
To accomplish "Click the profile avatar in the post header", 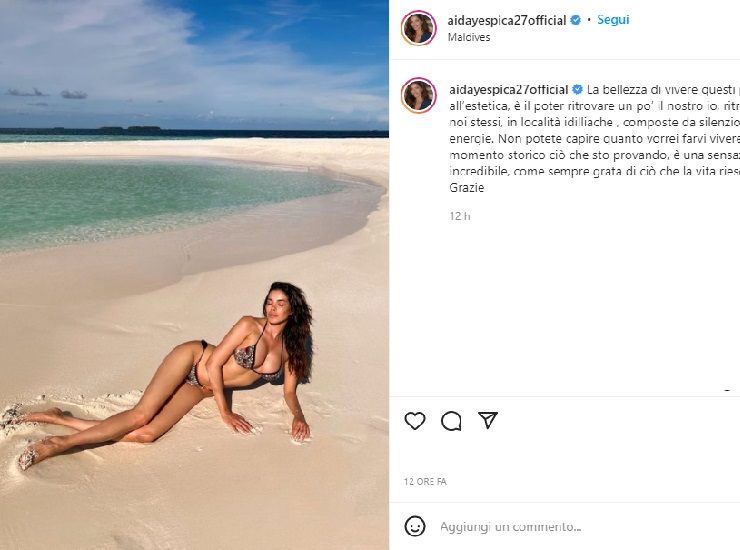I will click(x=418, y=28).
